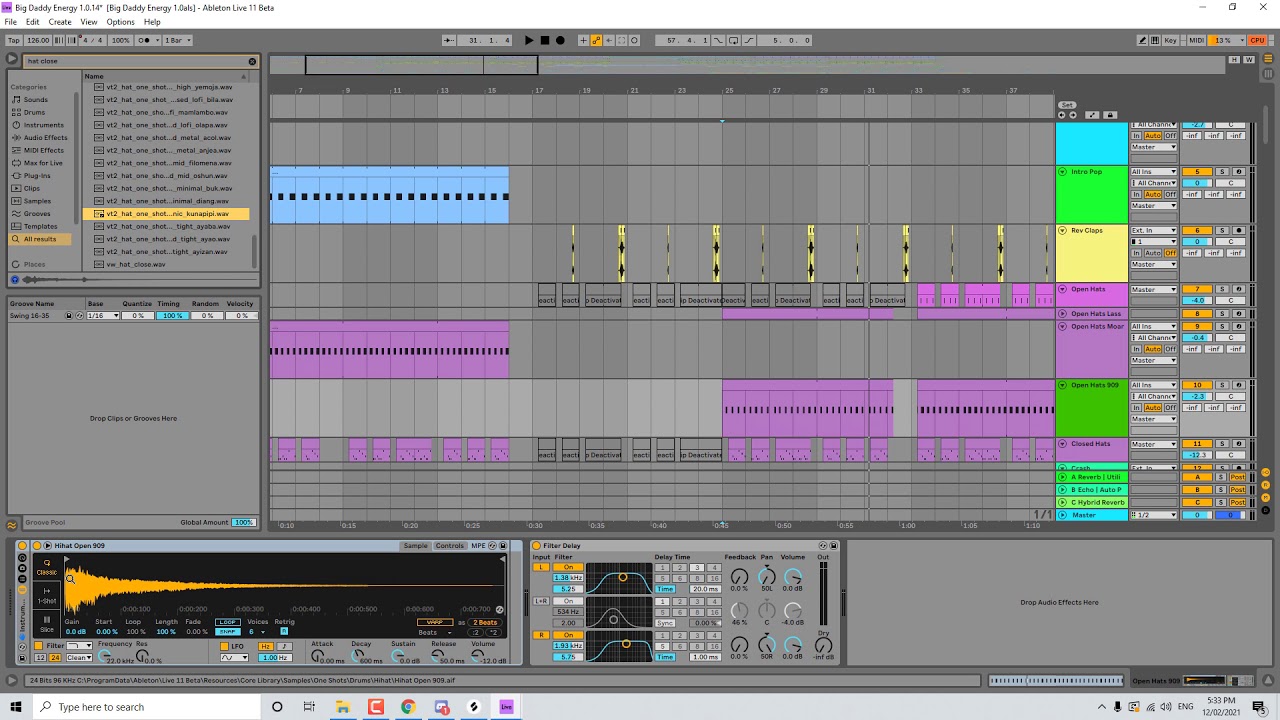Open Swing 16-35 groove Base dropdown
This screenshot has height=720, width=1280.
coord(102,316)
